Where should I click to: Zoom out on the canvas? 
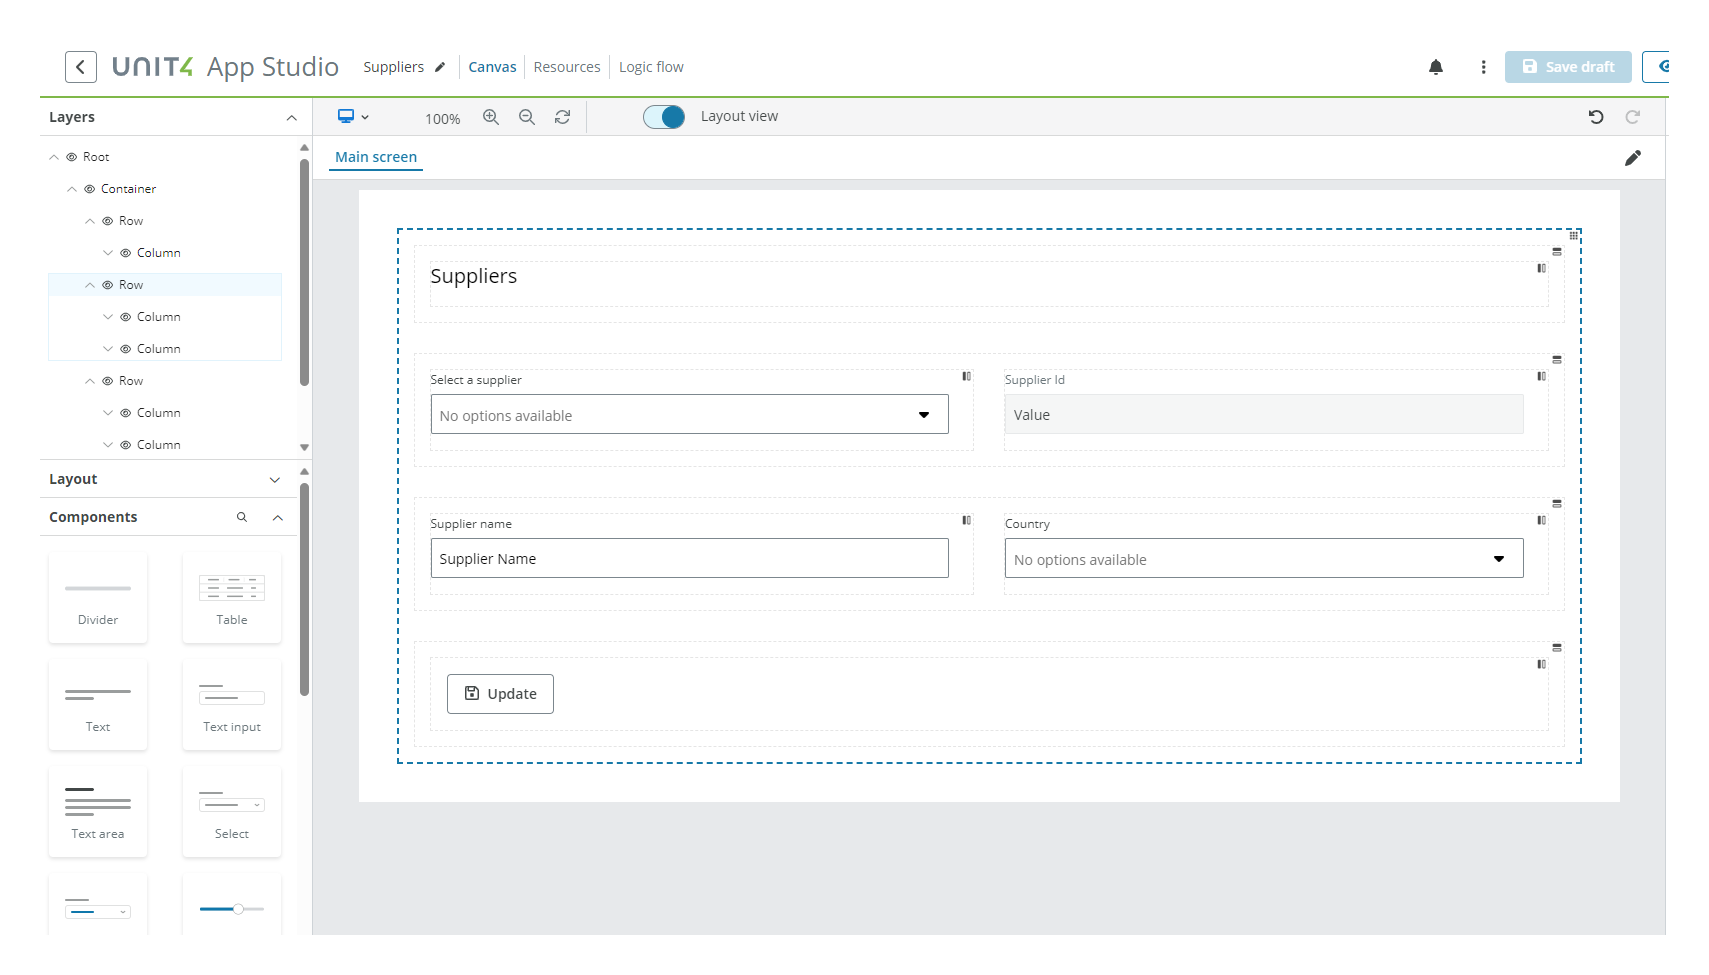(x=527, y=117)
